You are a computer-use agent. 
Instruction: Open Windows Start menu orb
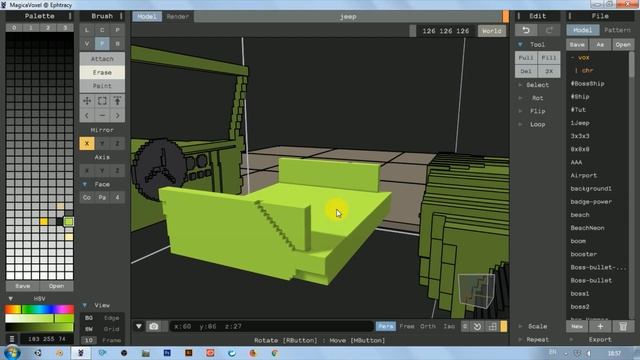coord(12,353)
